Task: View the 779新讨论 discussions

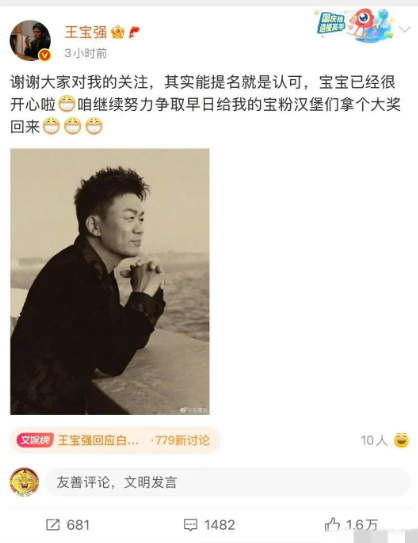Action: click(180, 440)
